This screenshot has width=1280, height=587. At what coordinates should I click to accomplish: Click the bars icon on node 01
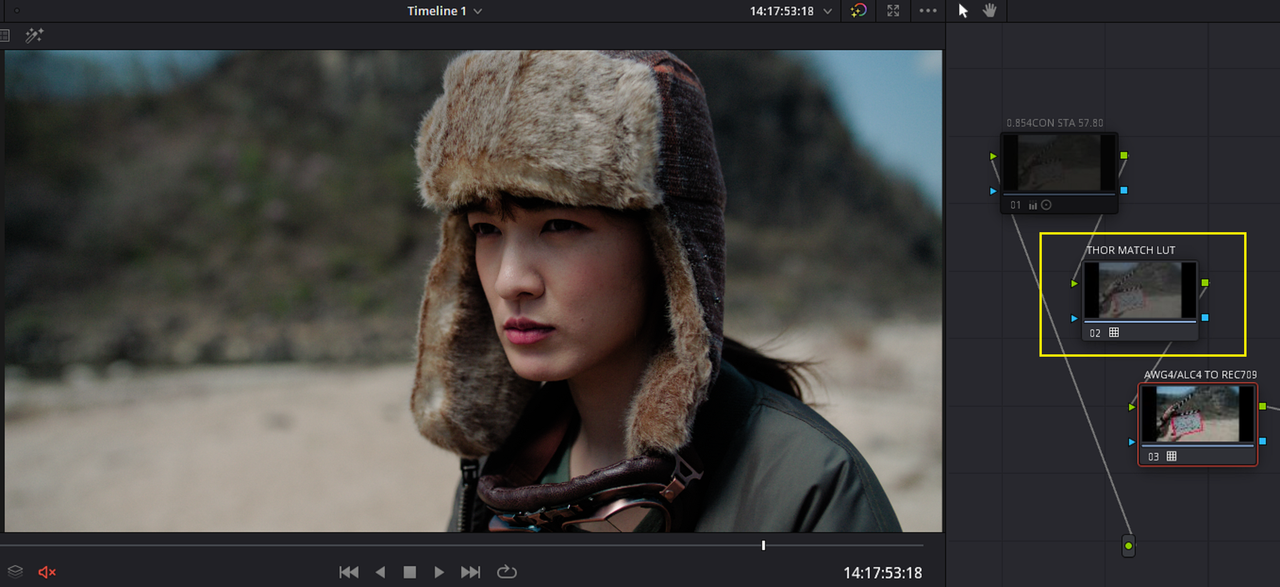(1033, 205)
